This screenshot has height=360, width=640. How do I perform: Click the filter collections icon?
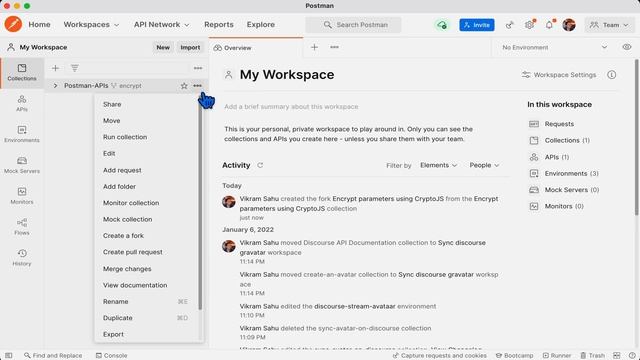click(75, 68)
